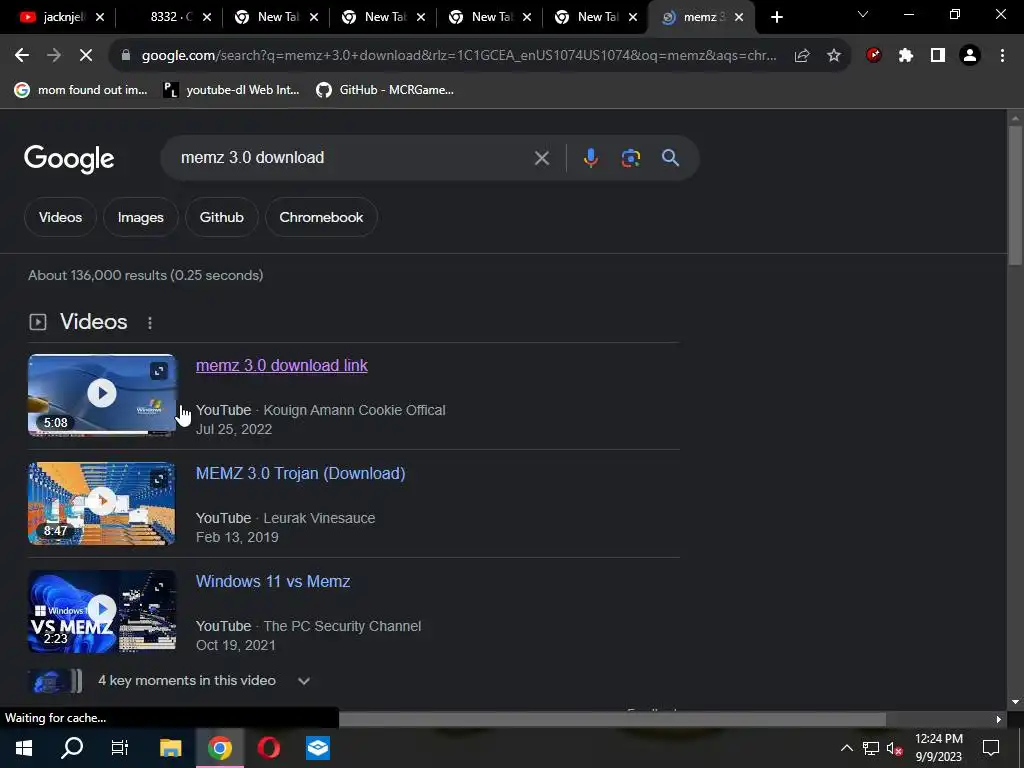
Task: Open the Videos section options menu
Action: 150,323
